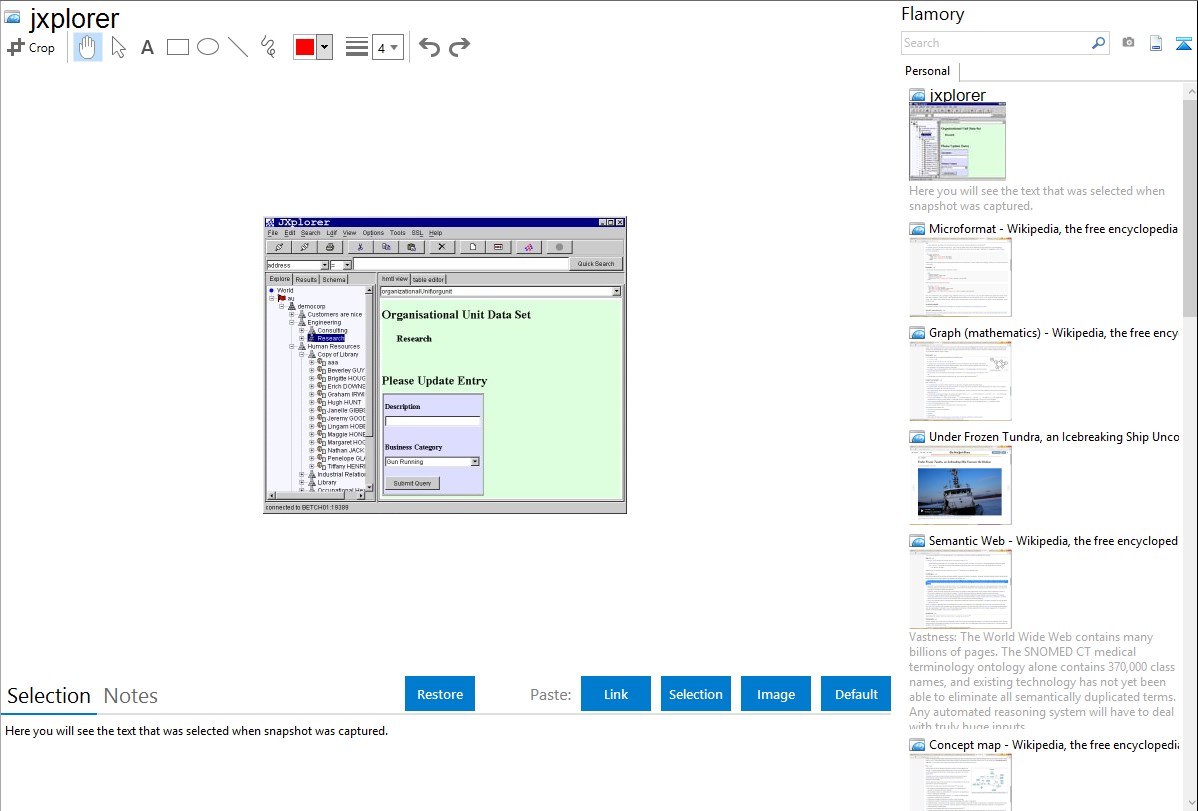Open 'Concept map - Wikipedia' snapshot title

[x=1053, y=744]
